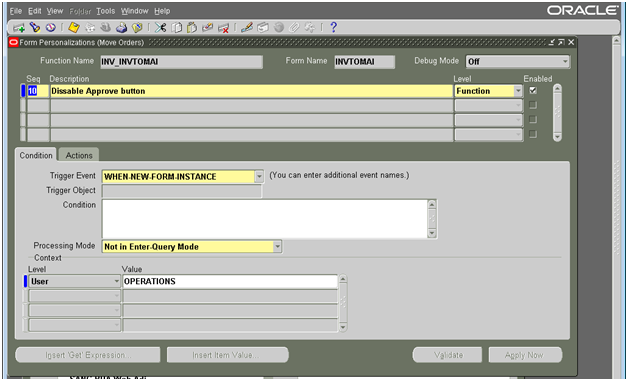Image resolution: width=627 pixels, height=379 pixels.
Task: Click the Form Name field INVTOMAI
Action: point(364,62)
